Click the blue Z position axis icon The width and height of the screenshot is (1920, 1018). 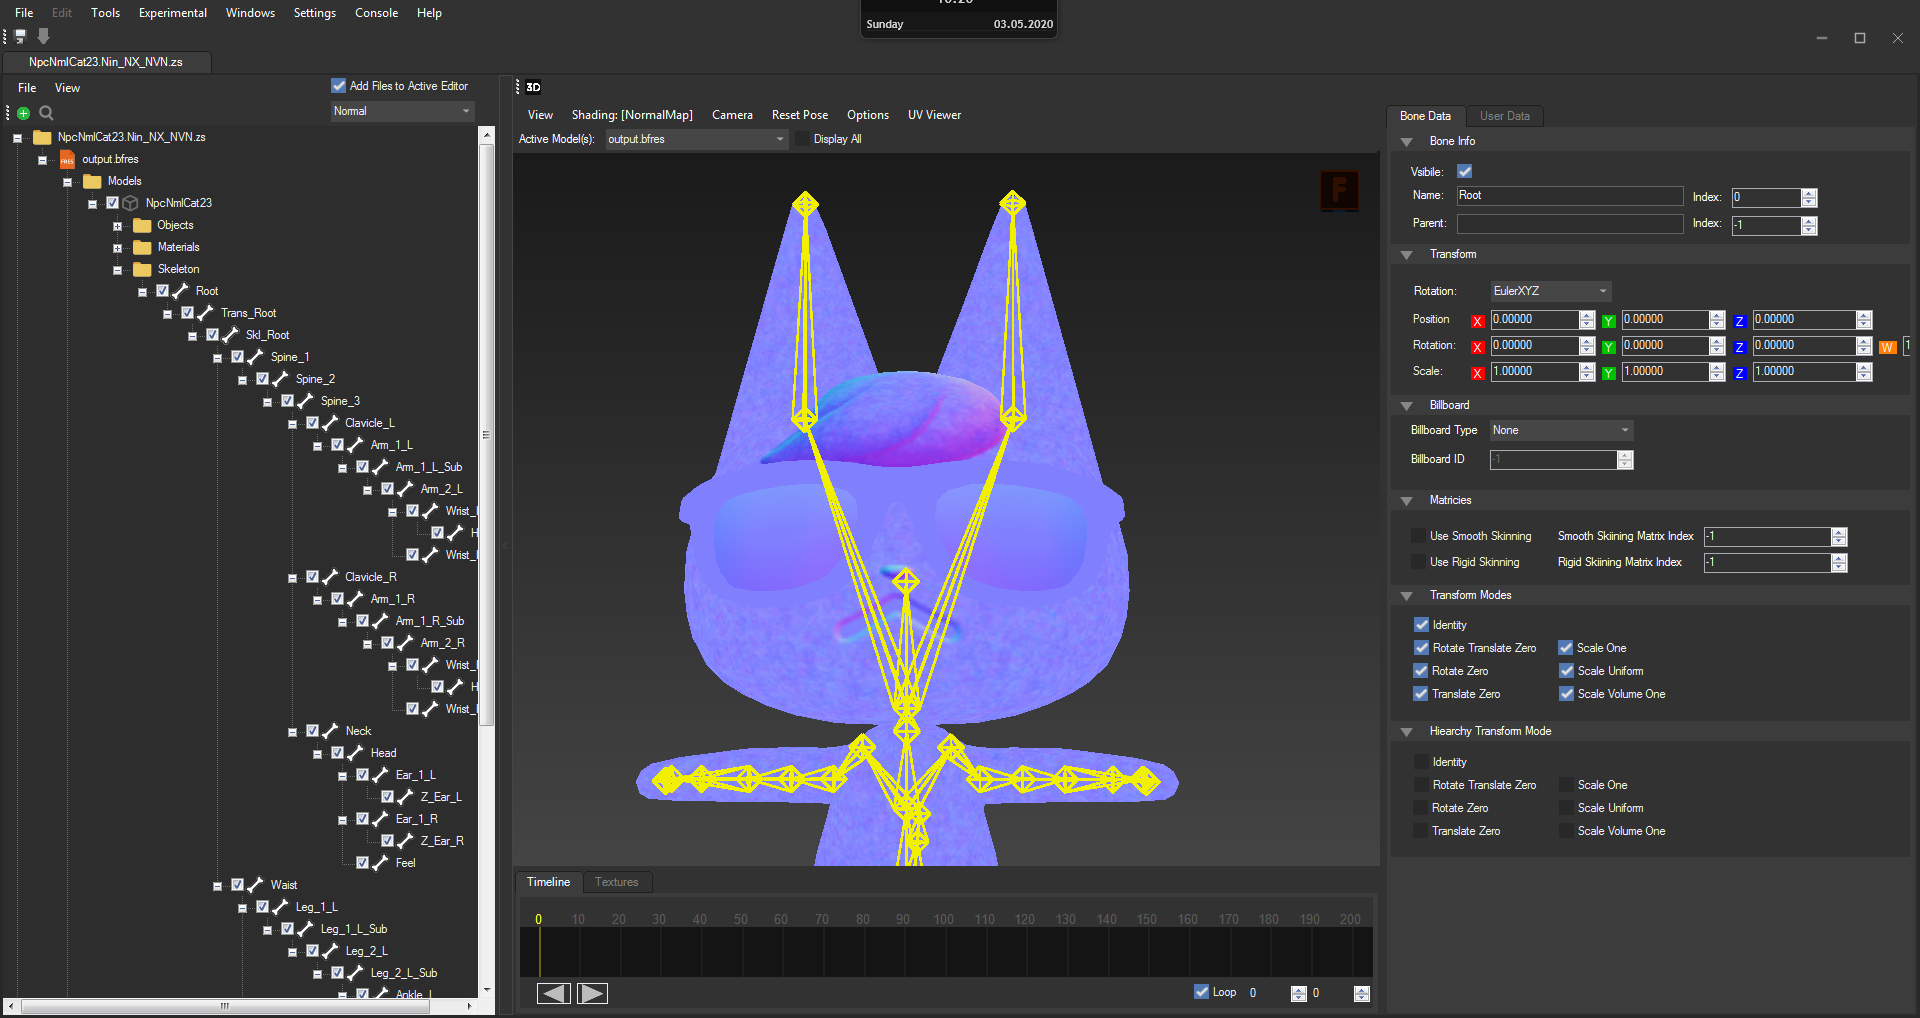click(x=1740, y=321)
